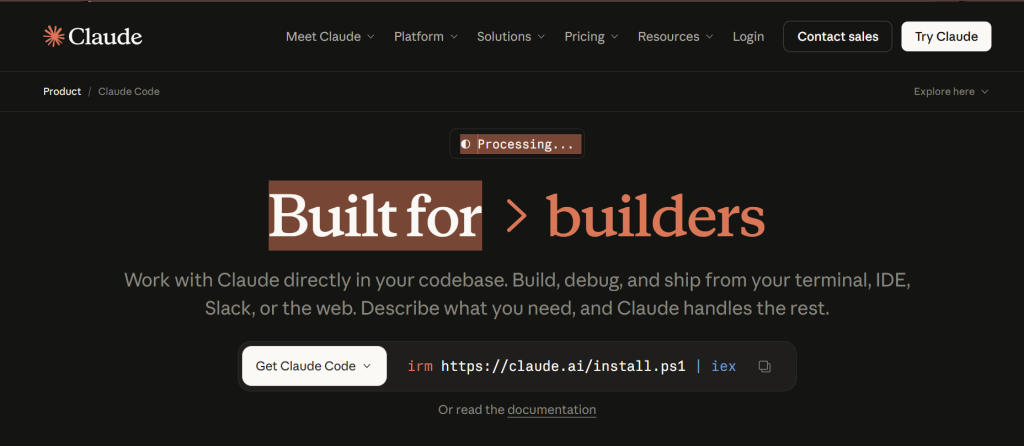Expand the Explore here dropdown
1024x446 pixels.
pyautogui.click(x=950, y=92)
